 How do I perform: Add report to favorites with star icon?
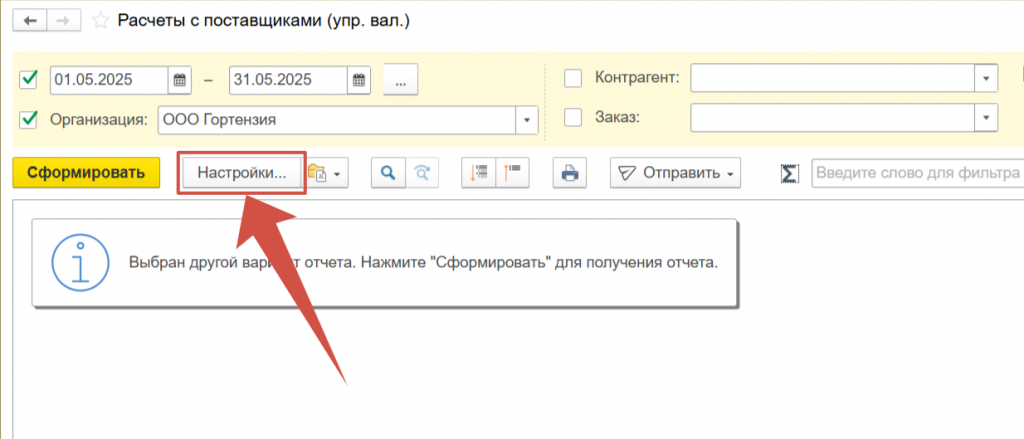coord(101,20)
